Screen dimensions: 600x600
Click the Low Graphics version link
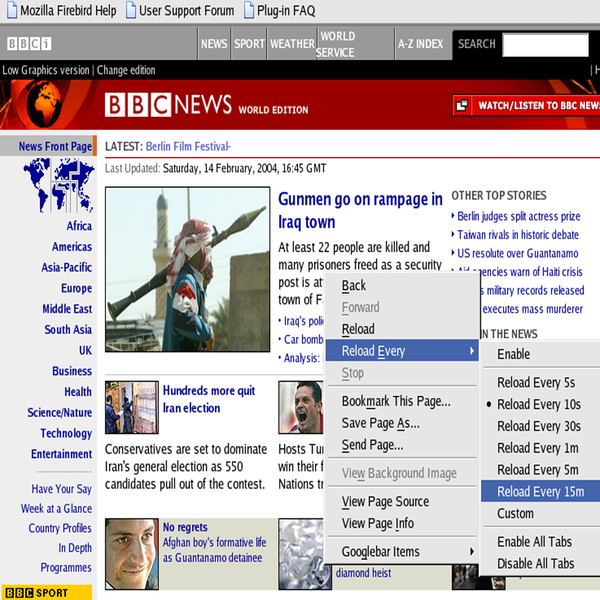(46, 70)
